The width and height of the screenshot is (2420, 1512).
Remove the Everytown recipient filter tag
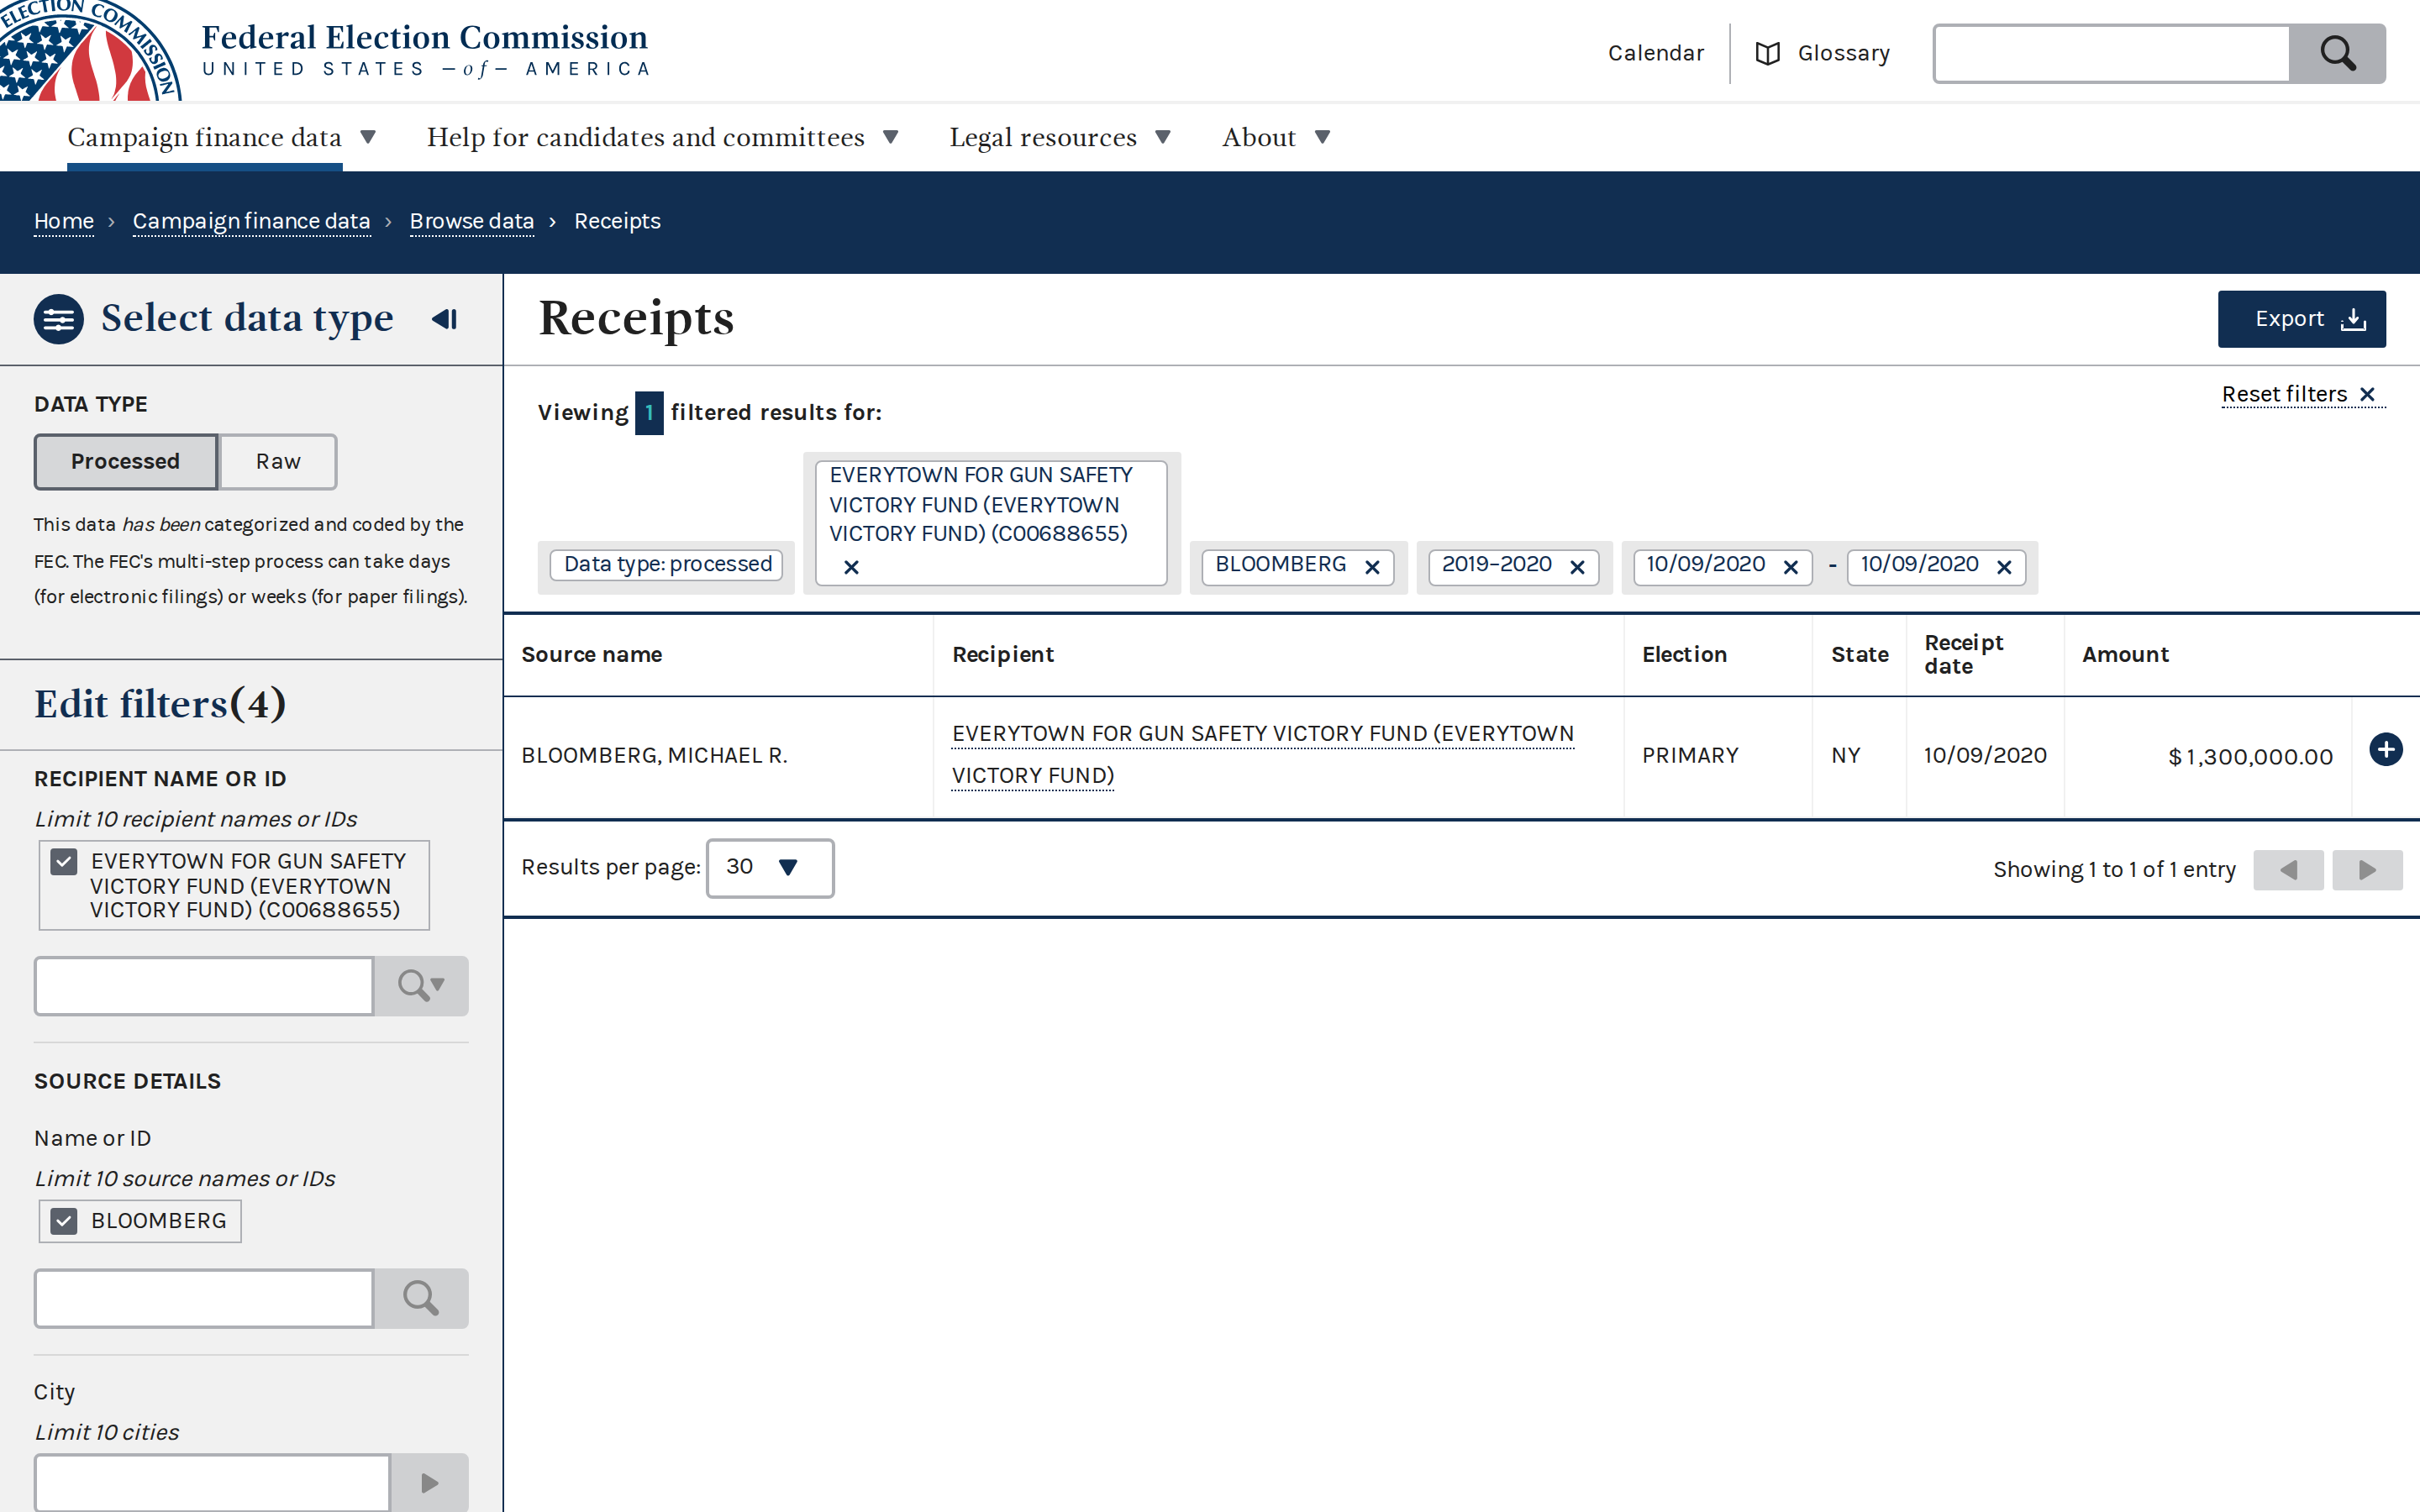pyautogui.click(x=851, y=567)
